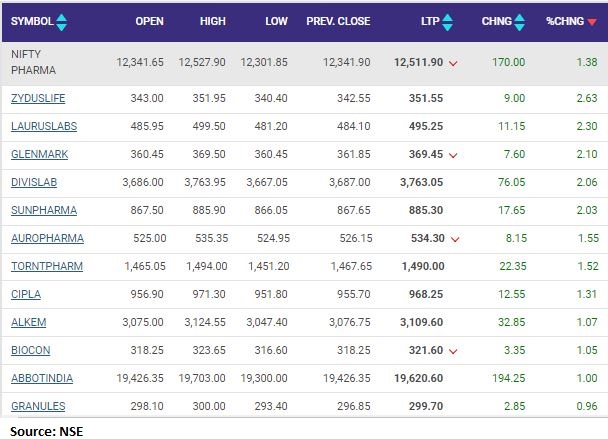Select CIPLA percent change 1.31

tap(587, 294)
